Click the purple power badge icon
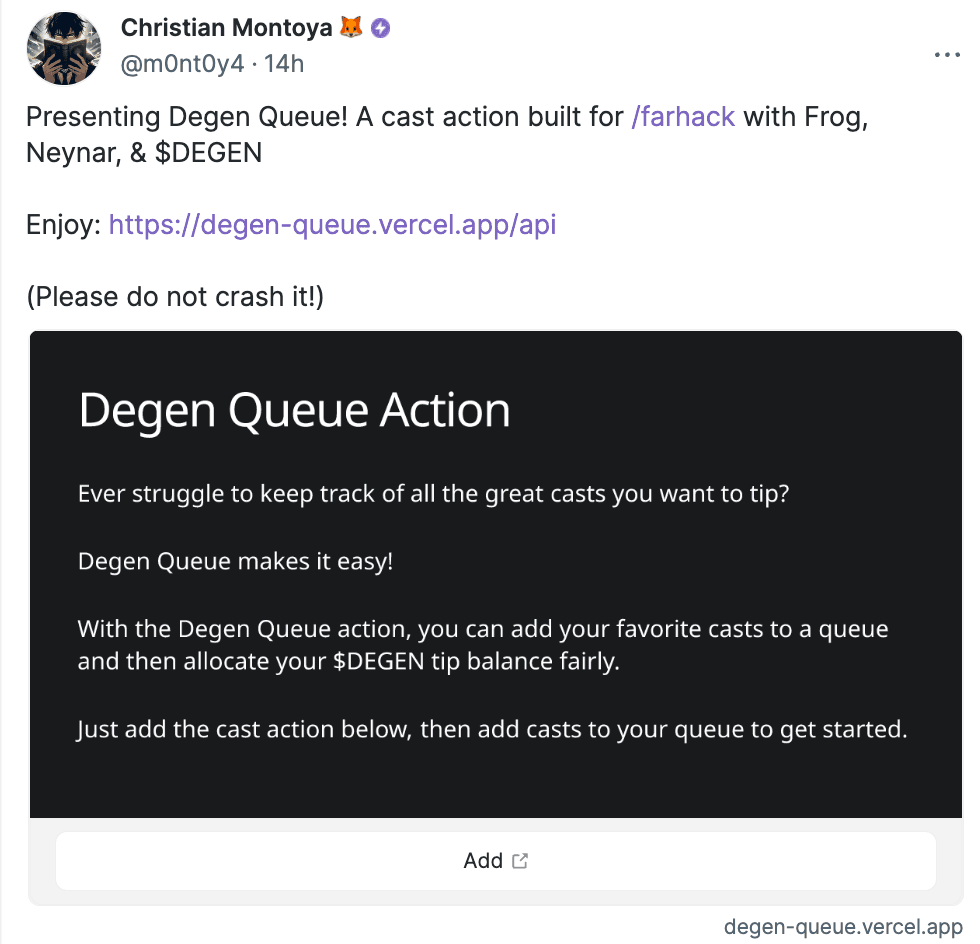The height and width of the screenshot is (944, 980). [381, 28]
